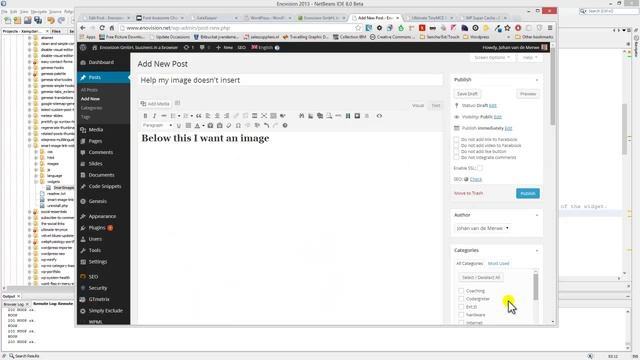
Task: Click WordPress logo in admin bar
Action: pyautogui.click(x=83, y=47)
